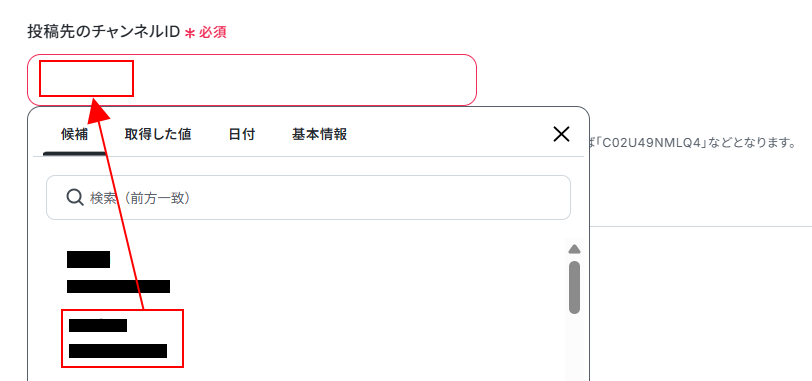Click the scrollbar thumb of the candidate list
Screen dimensions: 812x381
574,287
